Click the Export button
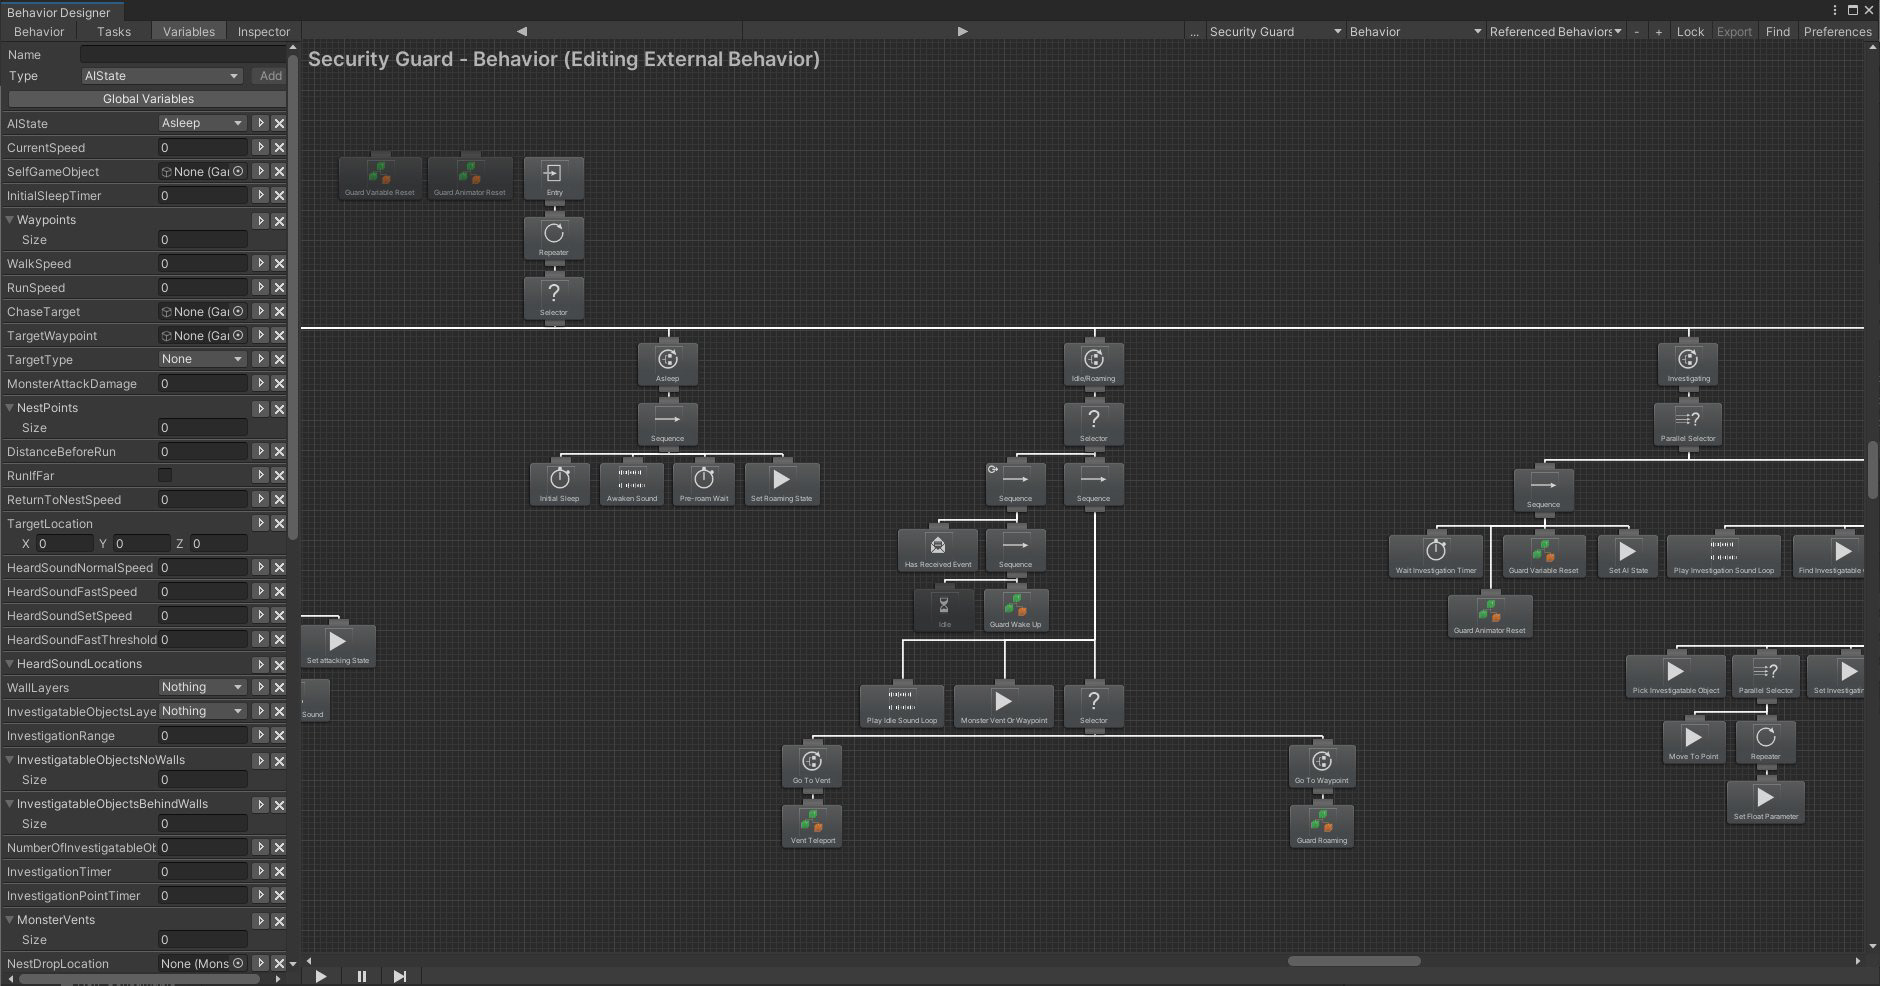 click(x=1734, y=32)
